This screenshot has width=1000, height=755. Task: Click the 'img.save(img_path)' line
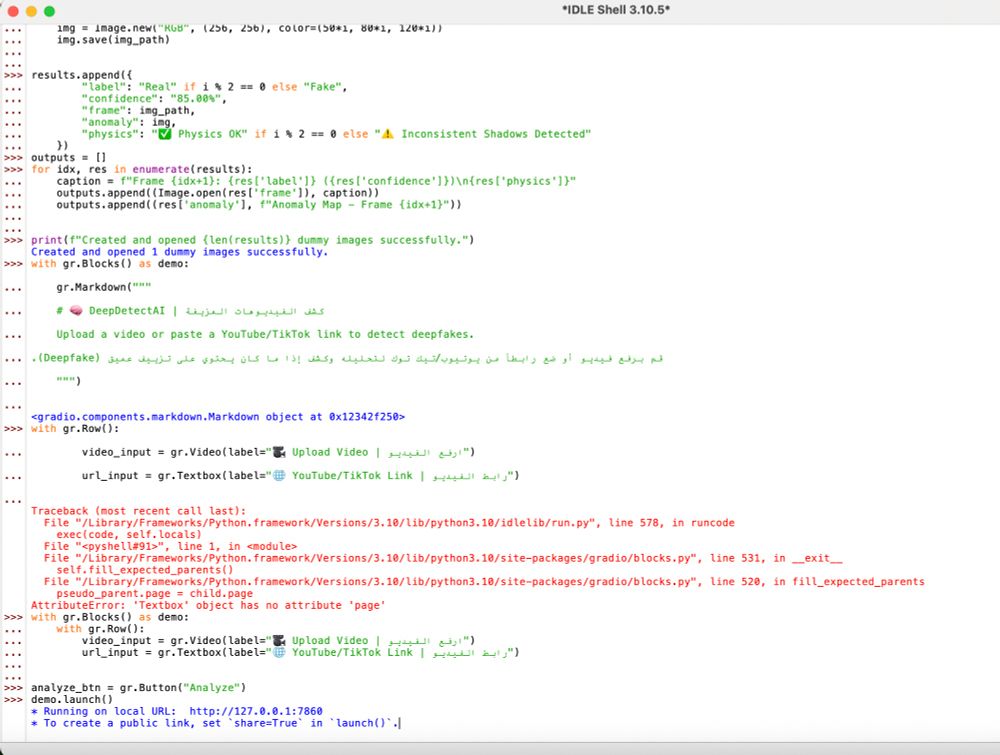tap(113, 40)
